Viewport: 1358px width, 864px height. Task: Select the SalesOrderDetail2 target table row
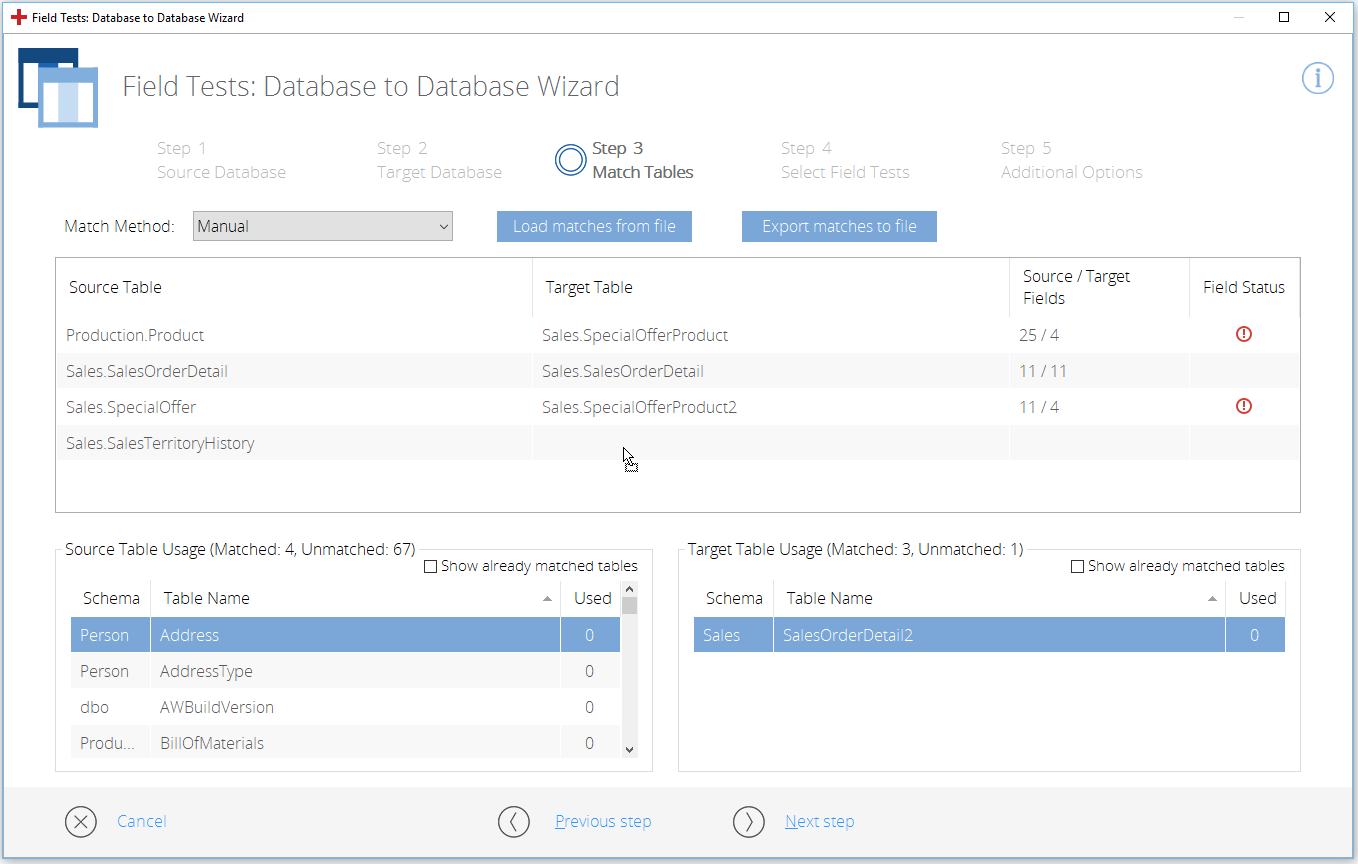pos(988,635)
